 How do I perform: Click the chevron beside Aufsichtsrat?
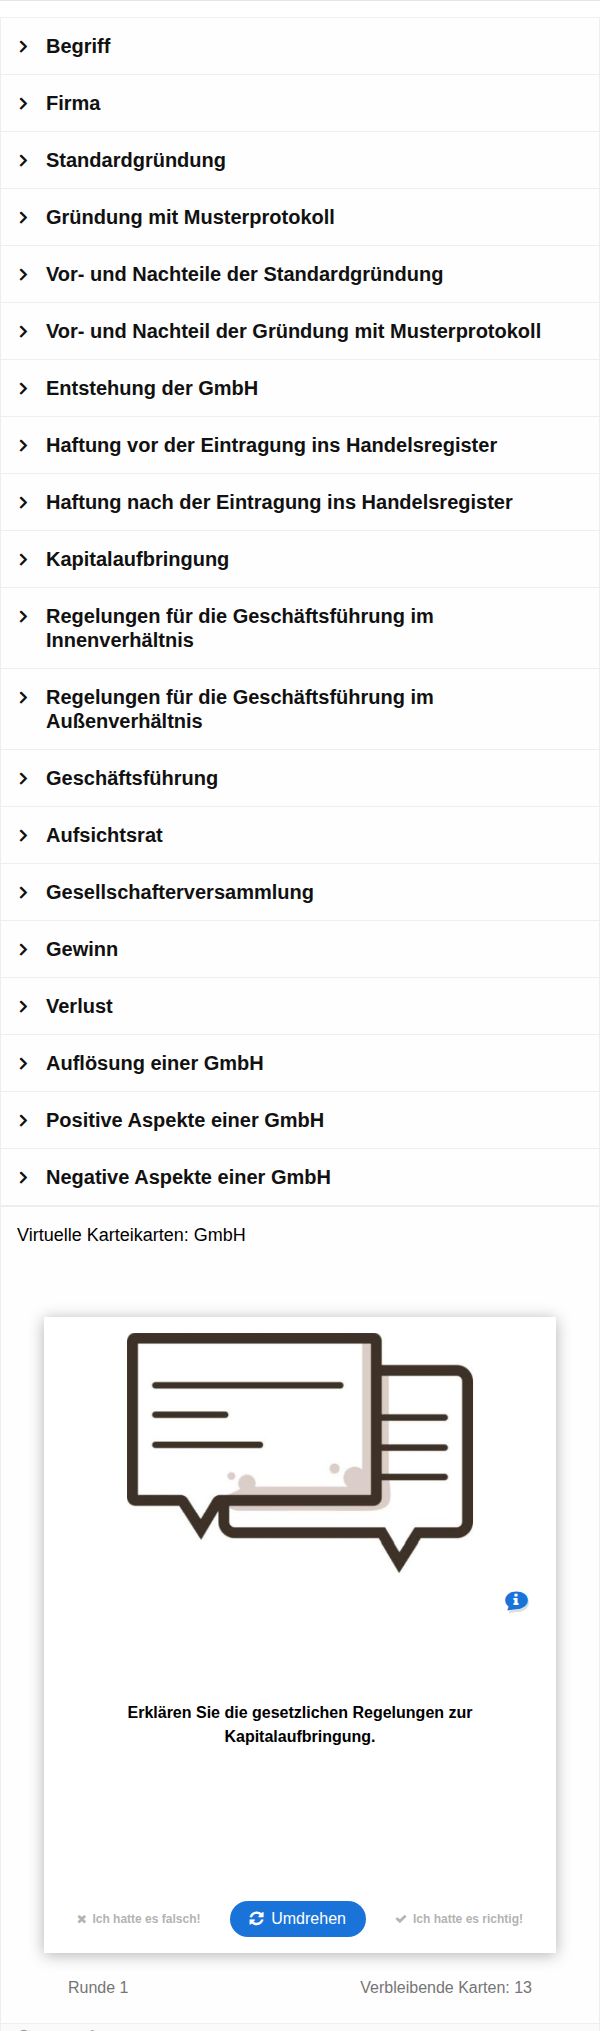coord(24,835)
